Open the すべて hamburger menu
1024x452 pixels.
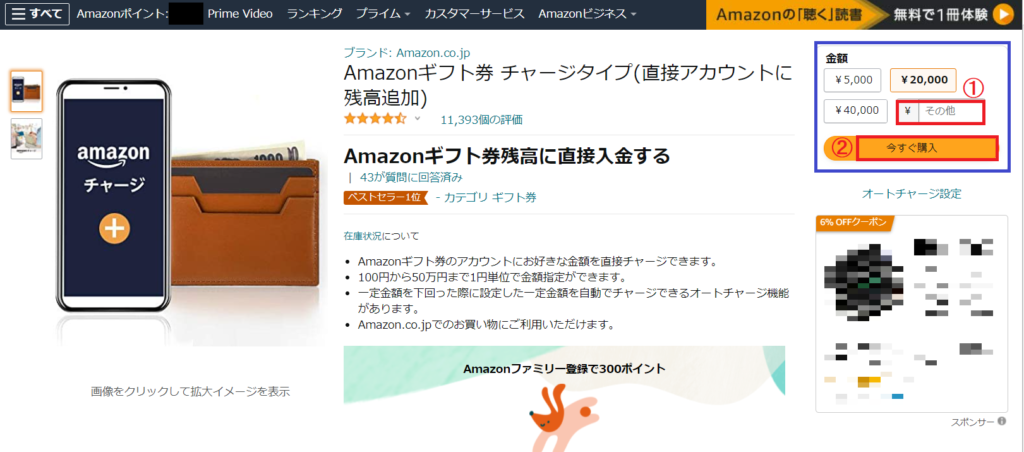tap(37, 14)
